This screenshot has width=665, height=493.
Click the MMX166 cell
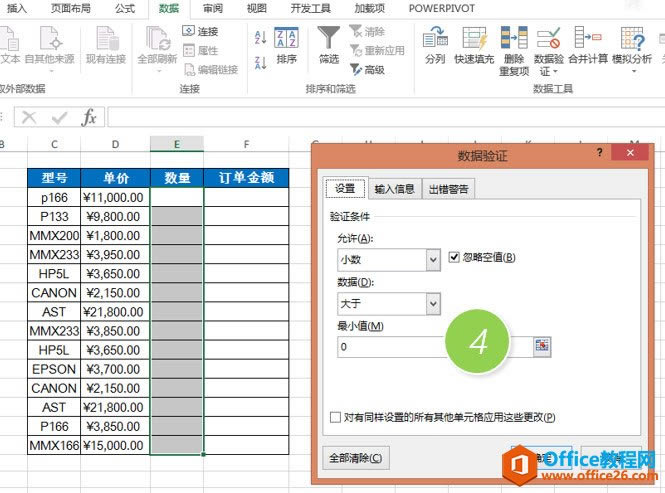coord(54,445)
